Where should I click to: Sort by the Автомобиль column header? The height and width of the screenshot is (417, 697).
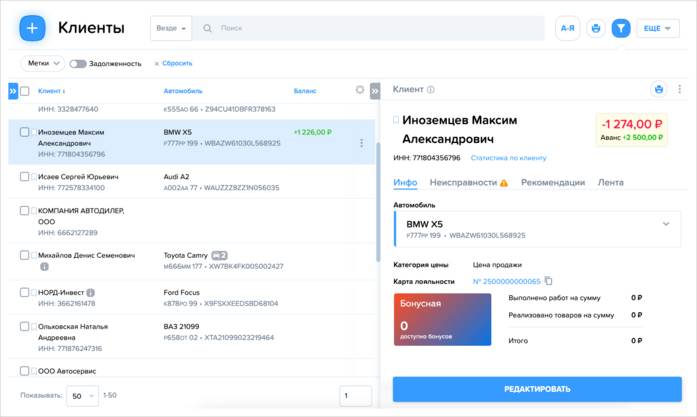183,91
